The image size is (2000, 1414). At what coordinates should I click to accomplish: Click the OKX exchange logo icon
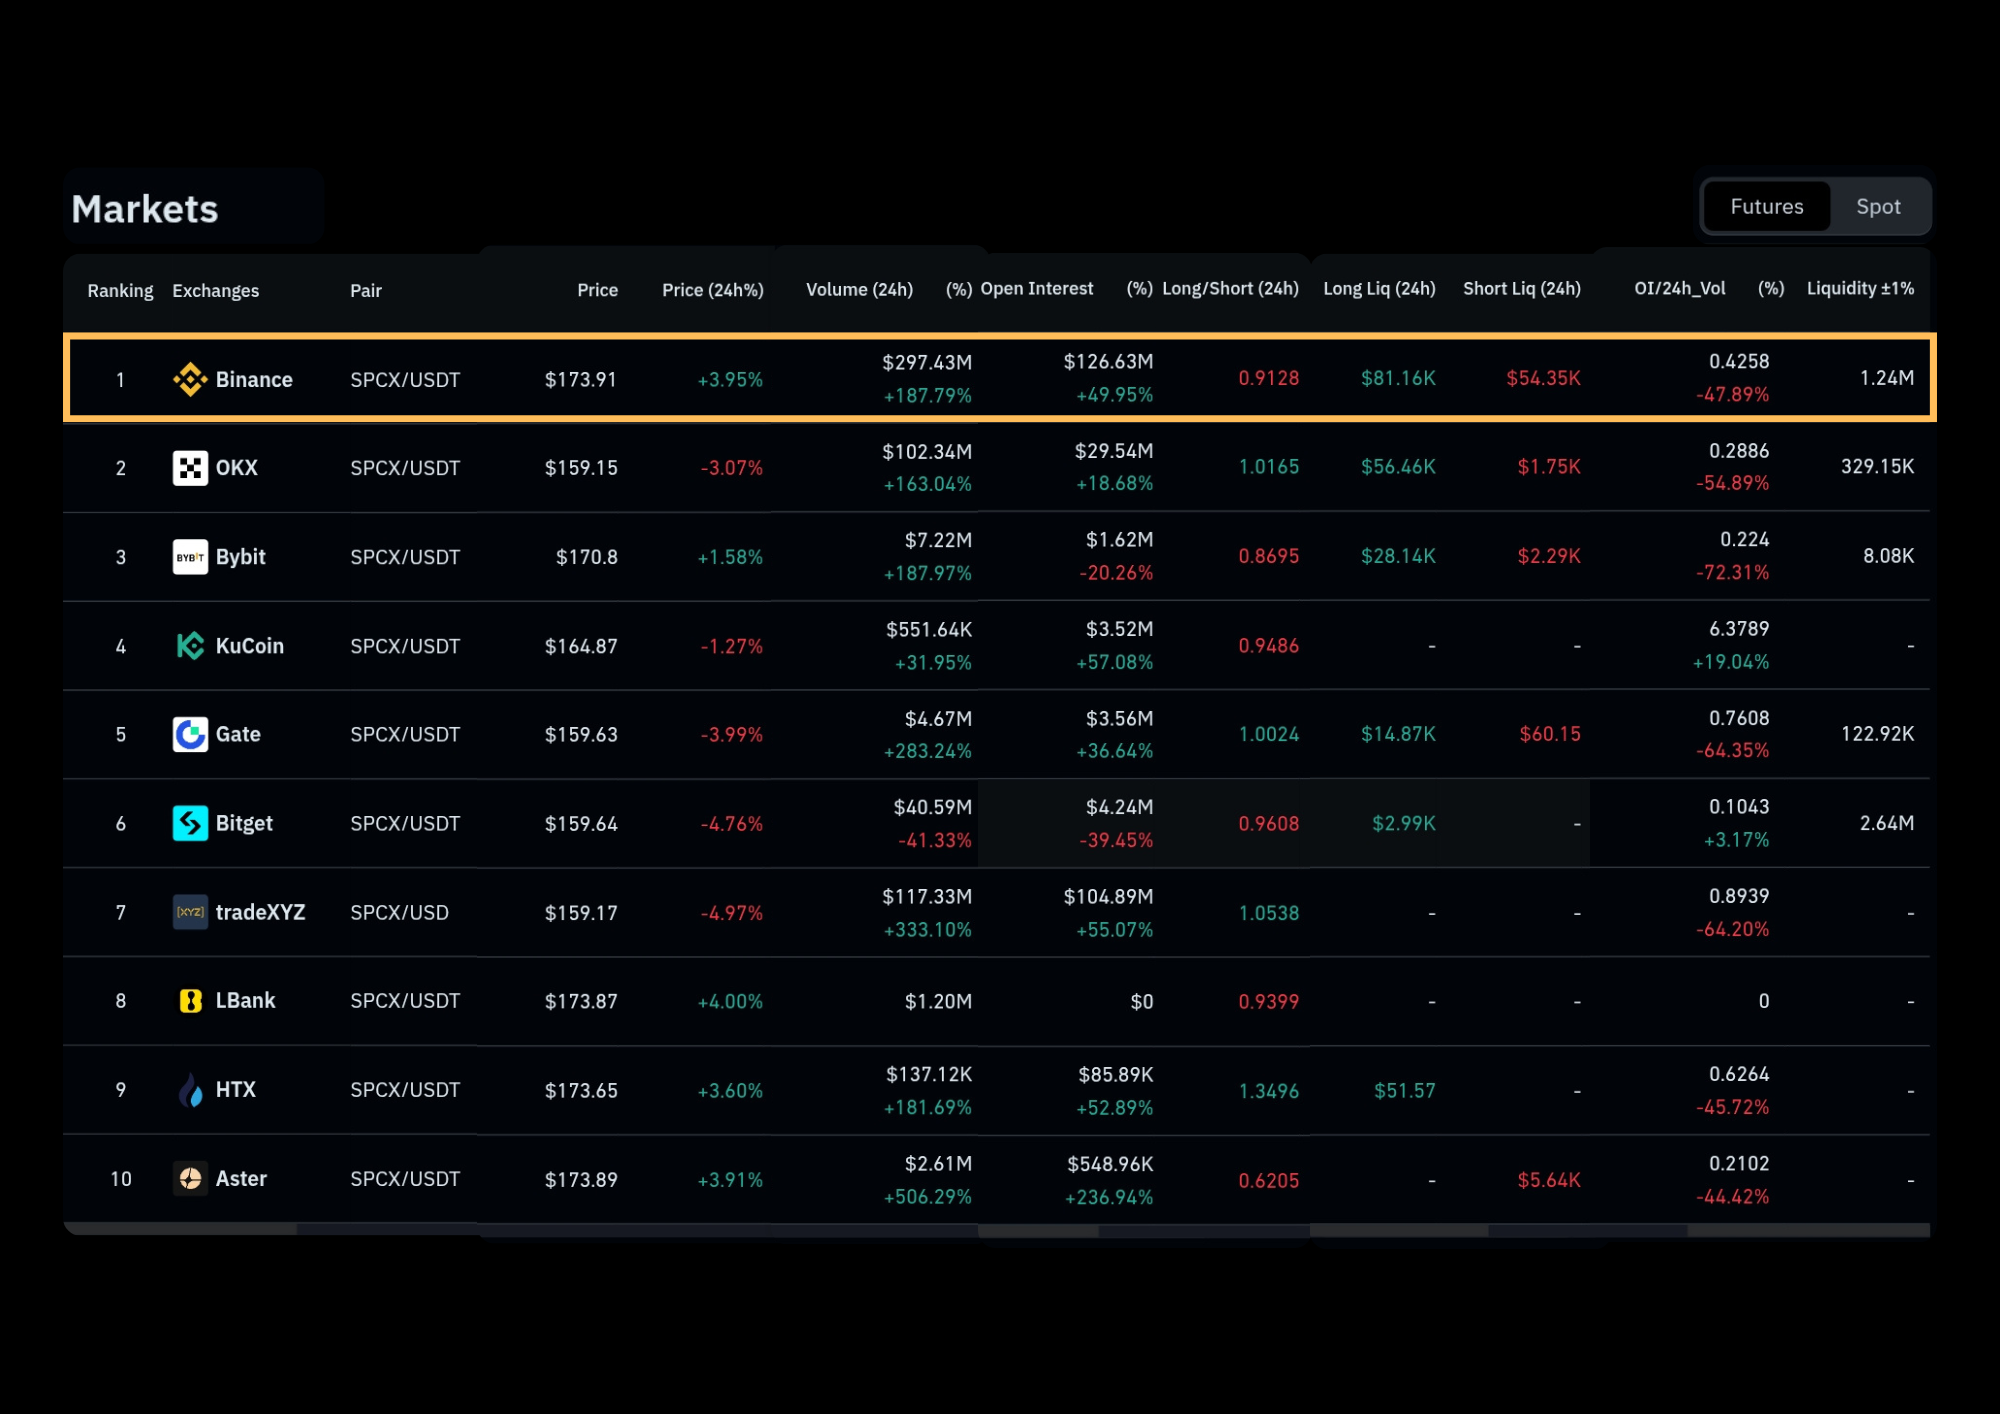(190, 468)
